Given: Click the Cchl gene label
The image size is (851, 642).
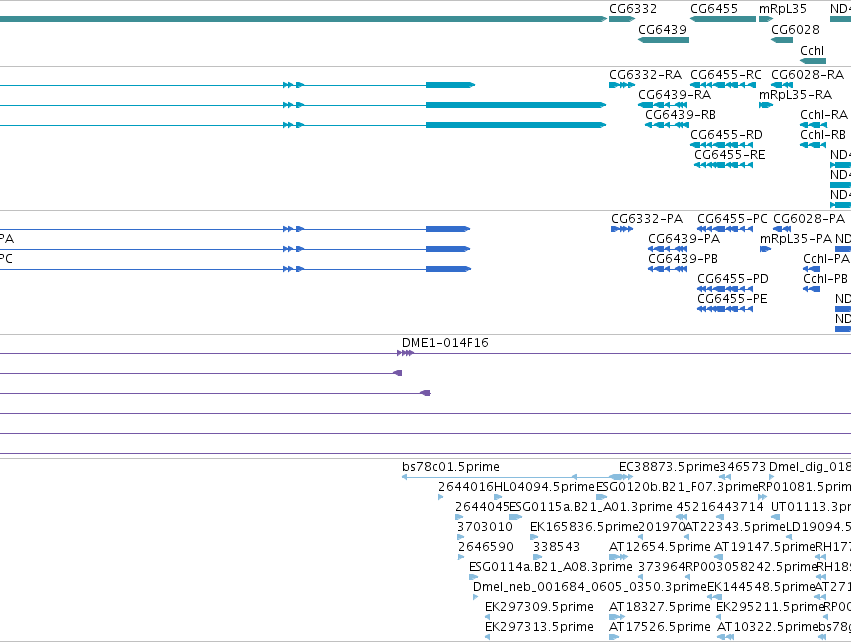Looking at the screenshot, I should [x=812, y=50].
